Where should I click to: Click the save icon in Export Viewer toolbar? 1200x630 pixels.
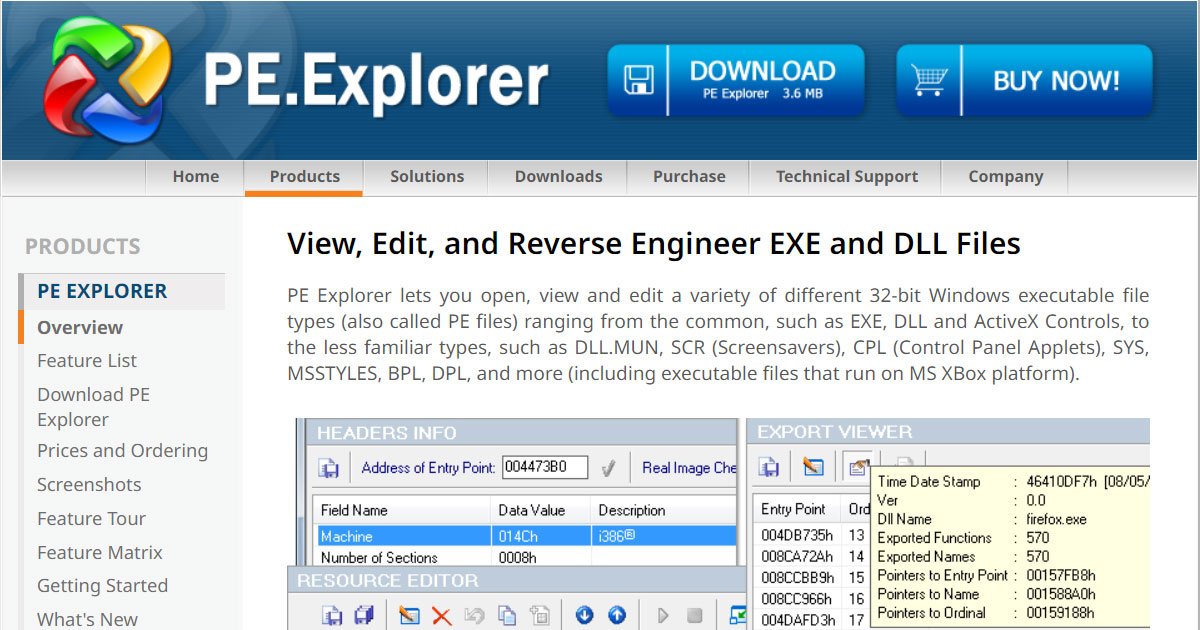[768, 467]
